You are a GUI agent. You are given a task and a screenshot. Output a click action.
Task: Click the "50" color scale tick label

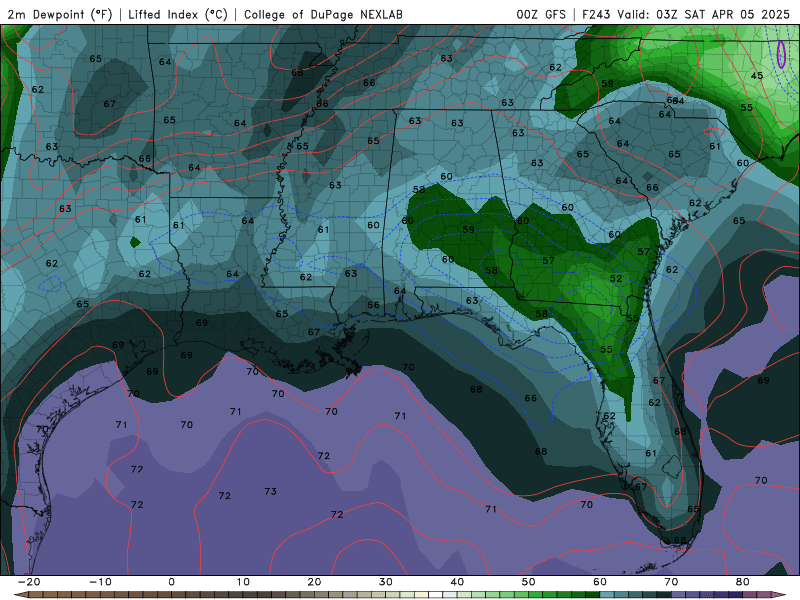pos(529,582)
